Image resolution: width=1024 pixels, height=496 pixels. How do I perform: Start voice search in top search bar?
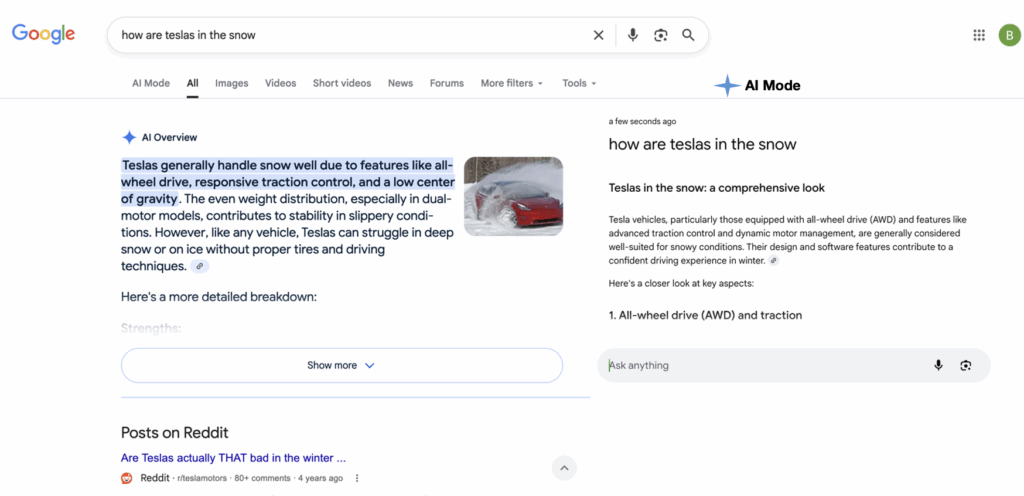632,35
